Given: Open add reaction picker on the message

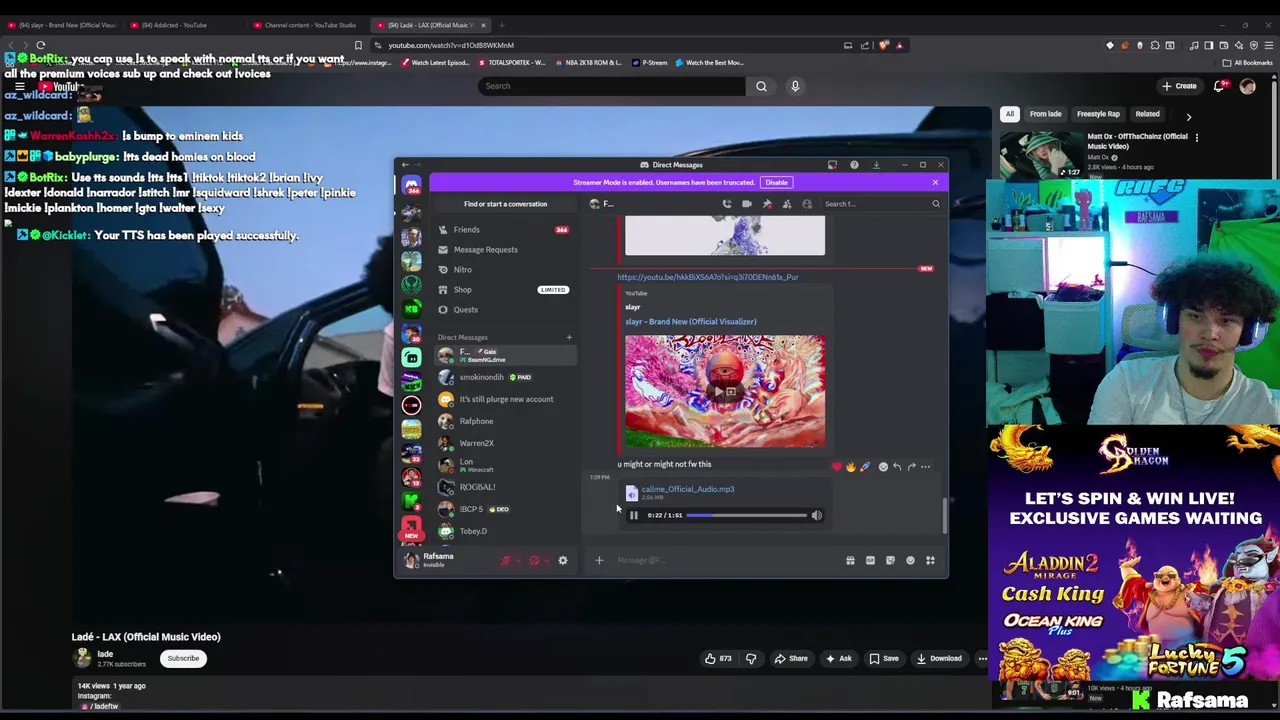Looking at the screenshot, I should pos(883,467).
